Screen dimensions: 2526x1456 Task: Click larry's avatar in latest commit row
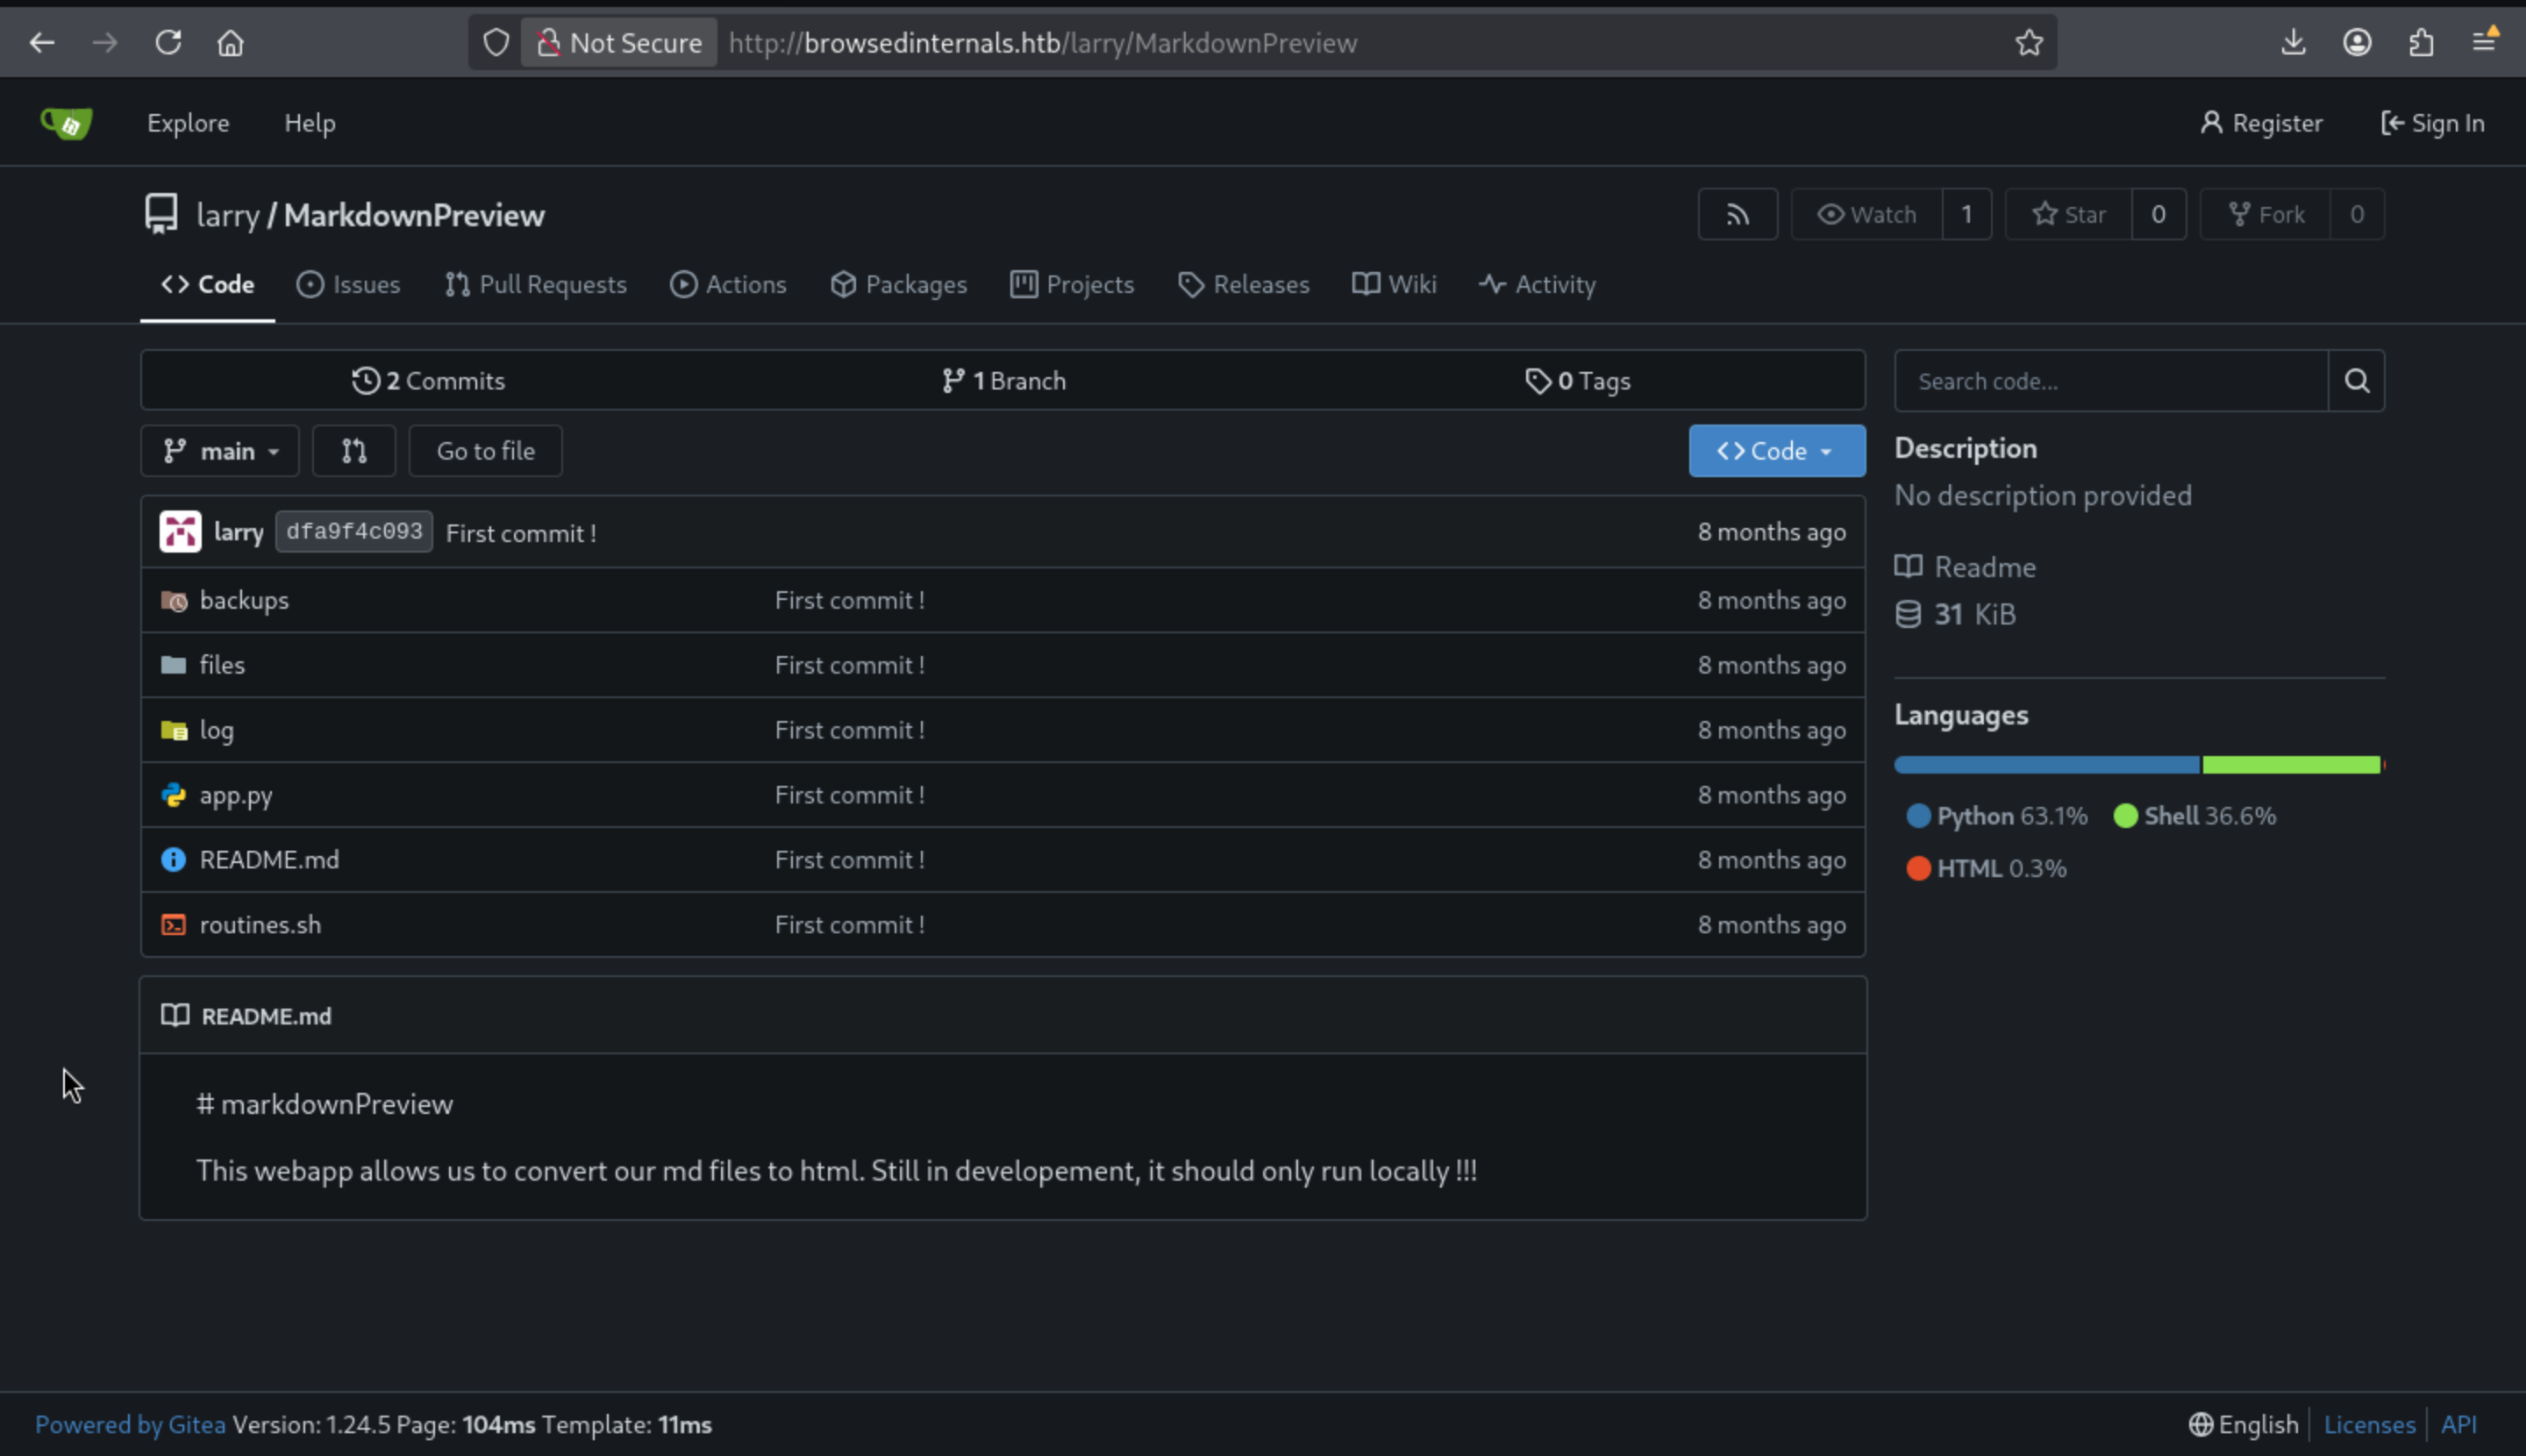tap(180, 532)
